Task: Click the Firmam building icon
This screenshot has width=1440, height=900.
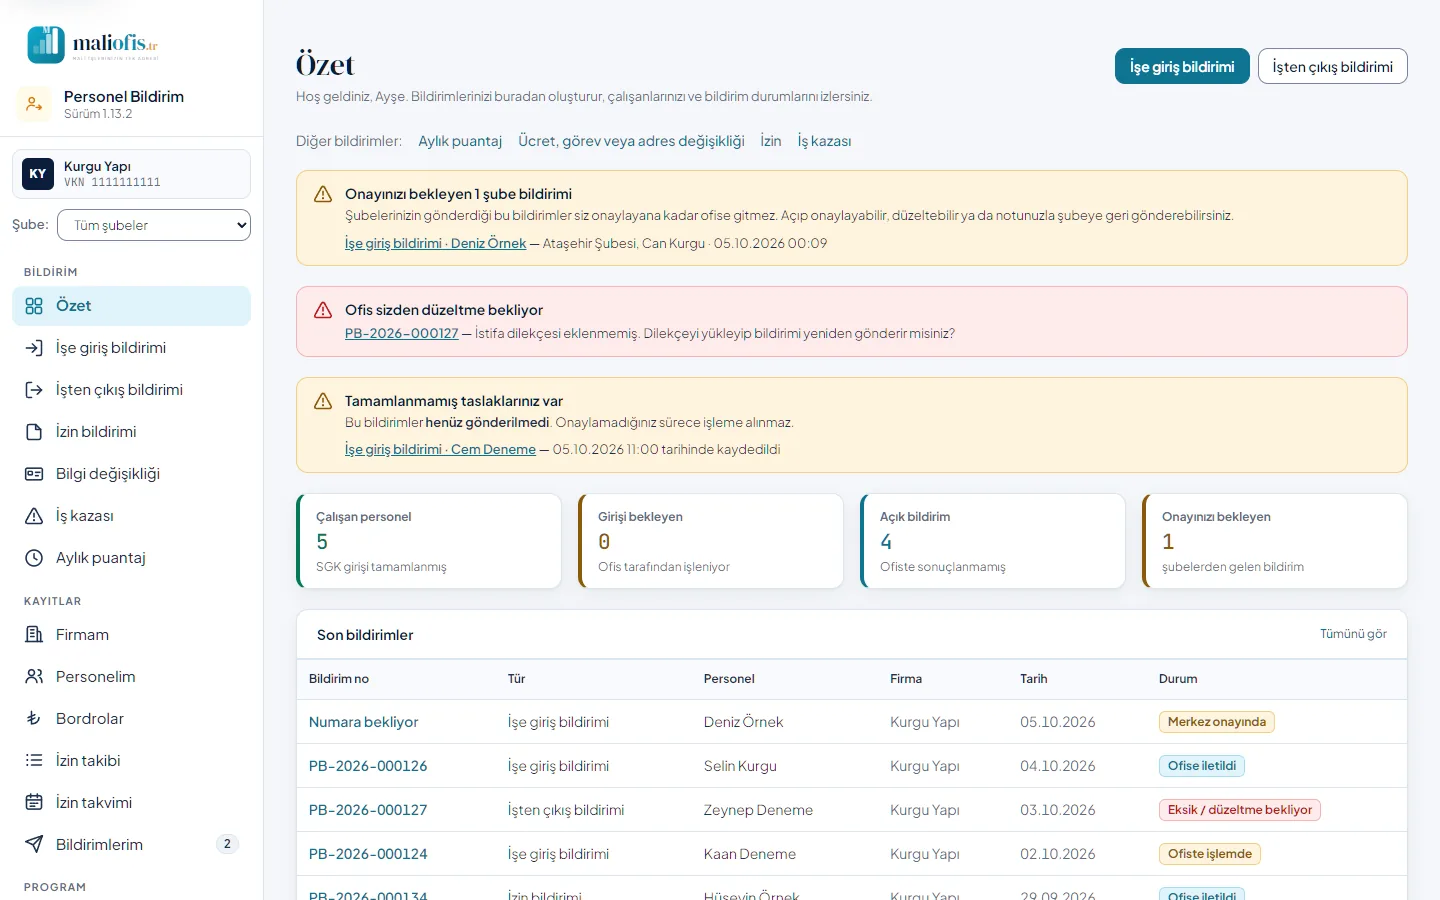Action: click(x=34, y=635)
